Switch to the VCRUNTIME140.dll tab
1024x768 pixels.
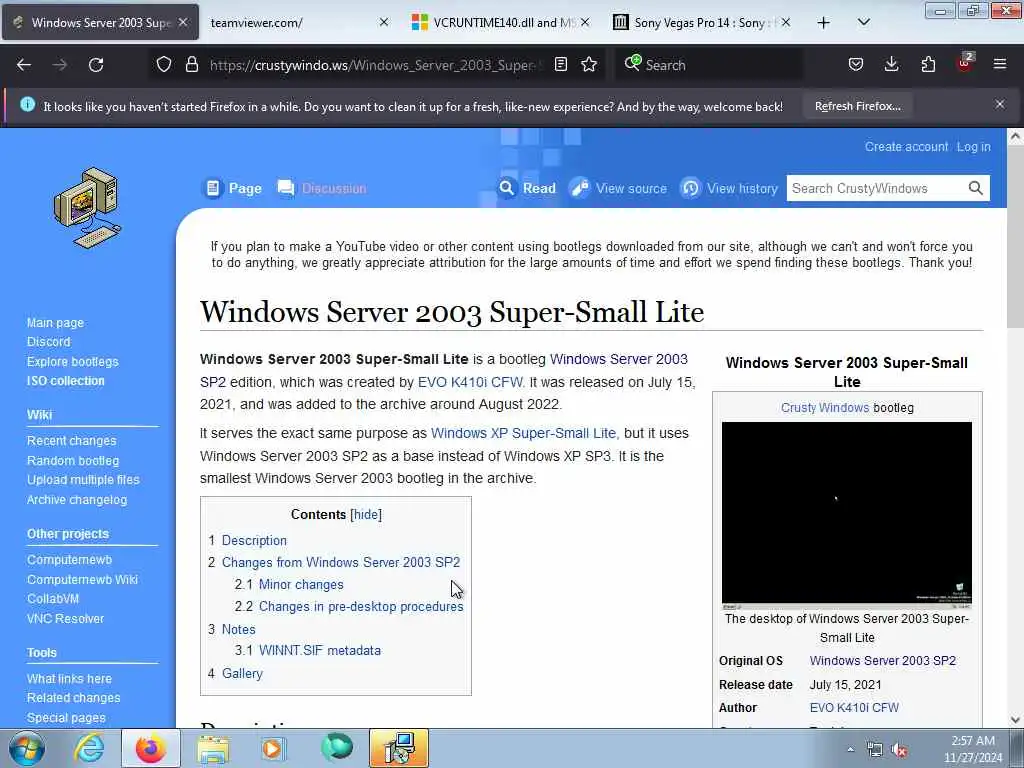500,23
